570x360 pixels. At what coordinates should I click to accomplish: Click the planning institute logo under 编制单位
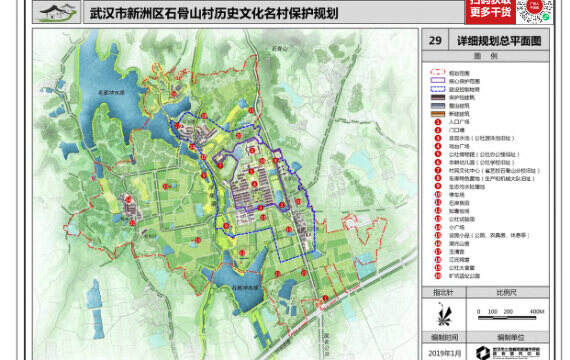483,353
